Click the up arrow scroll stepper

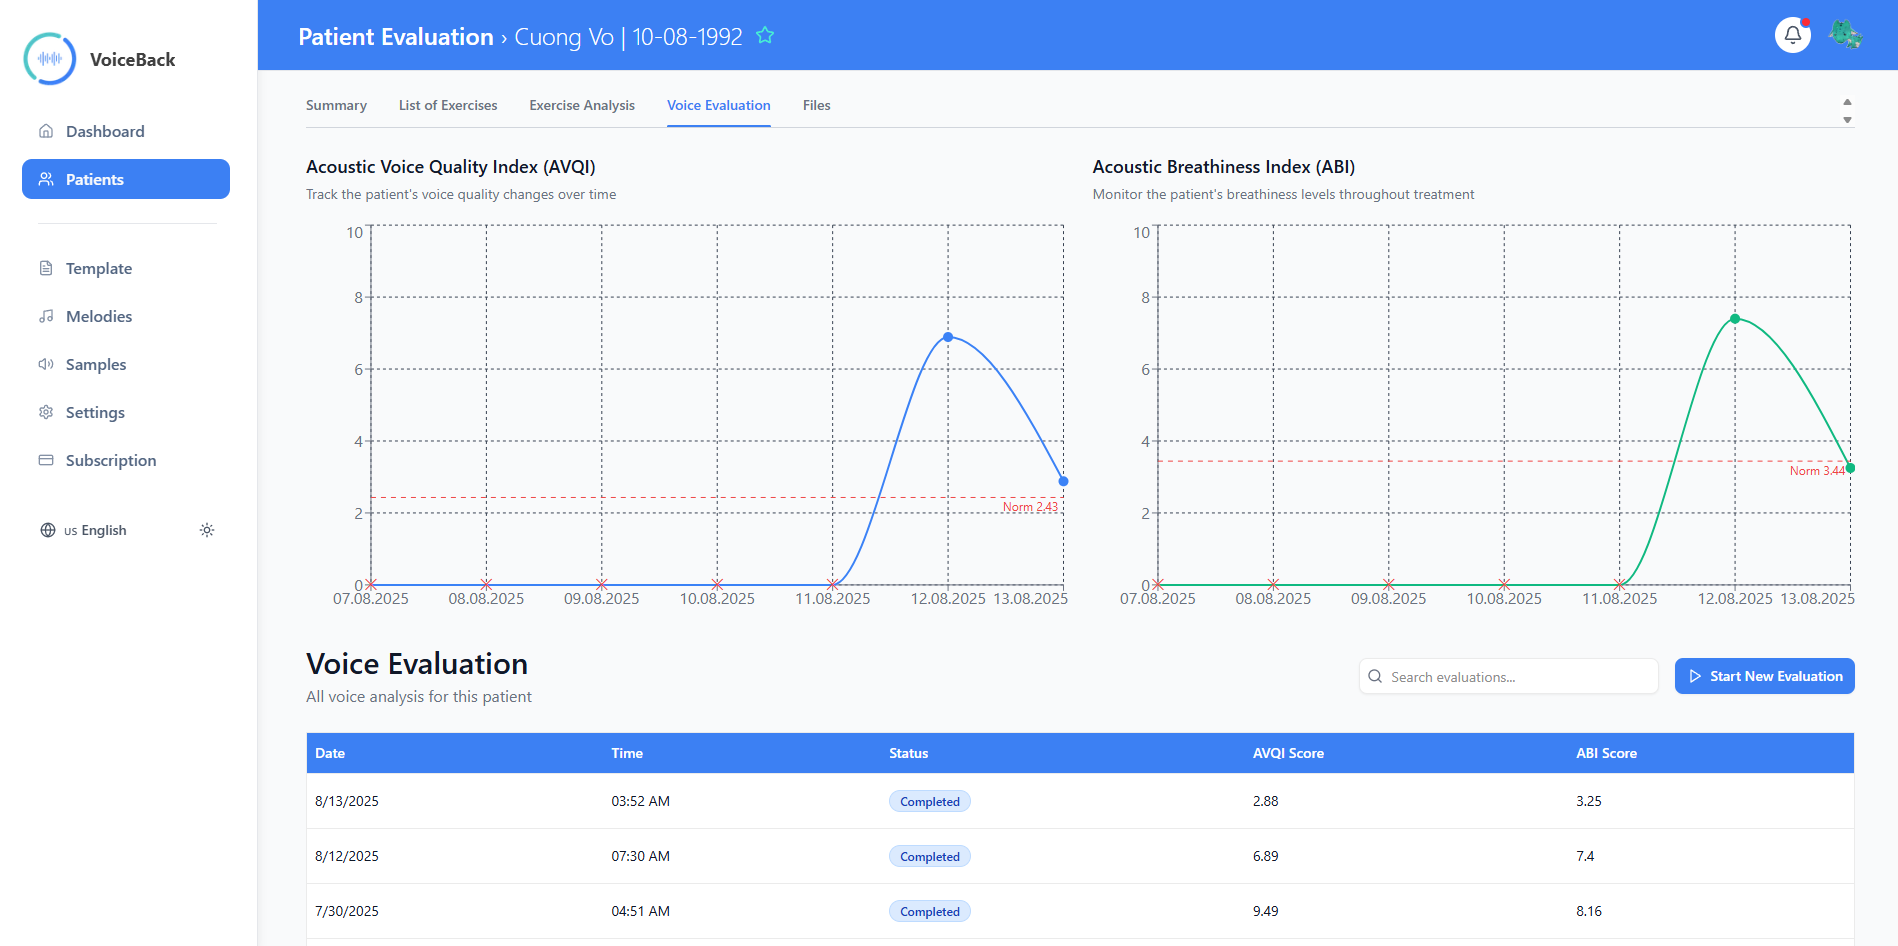[1847, 102]
